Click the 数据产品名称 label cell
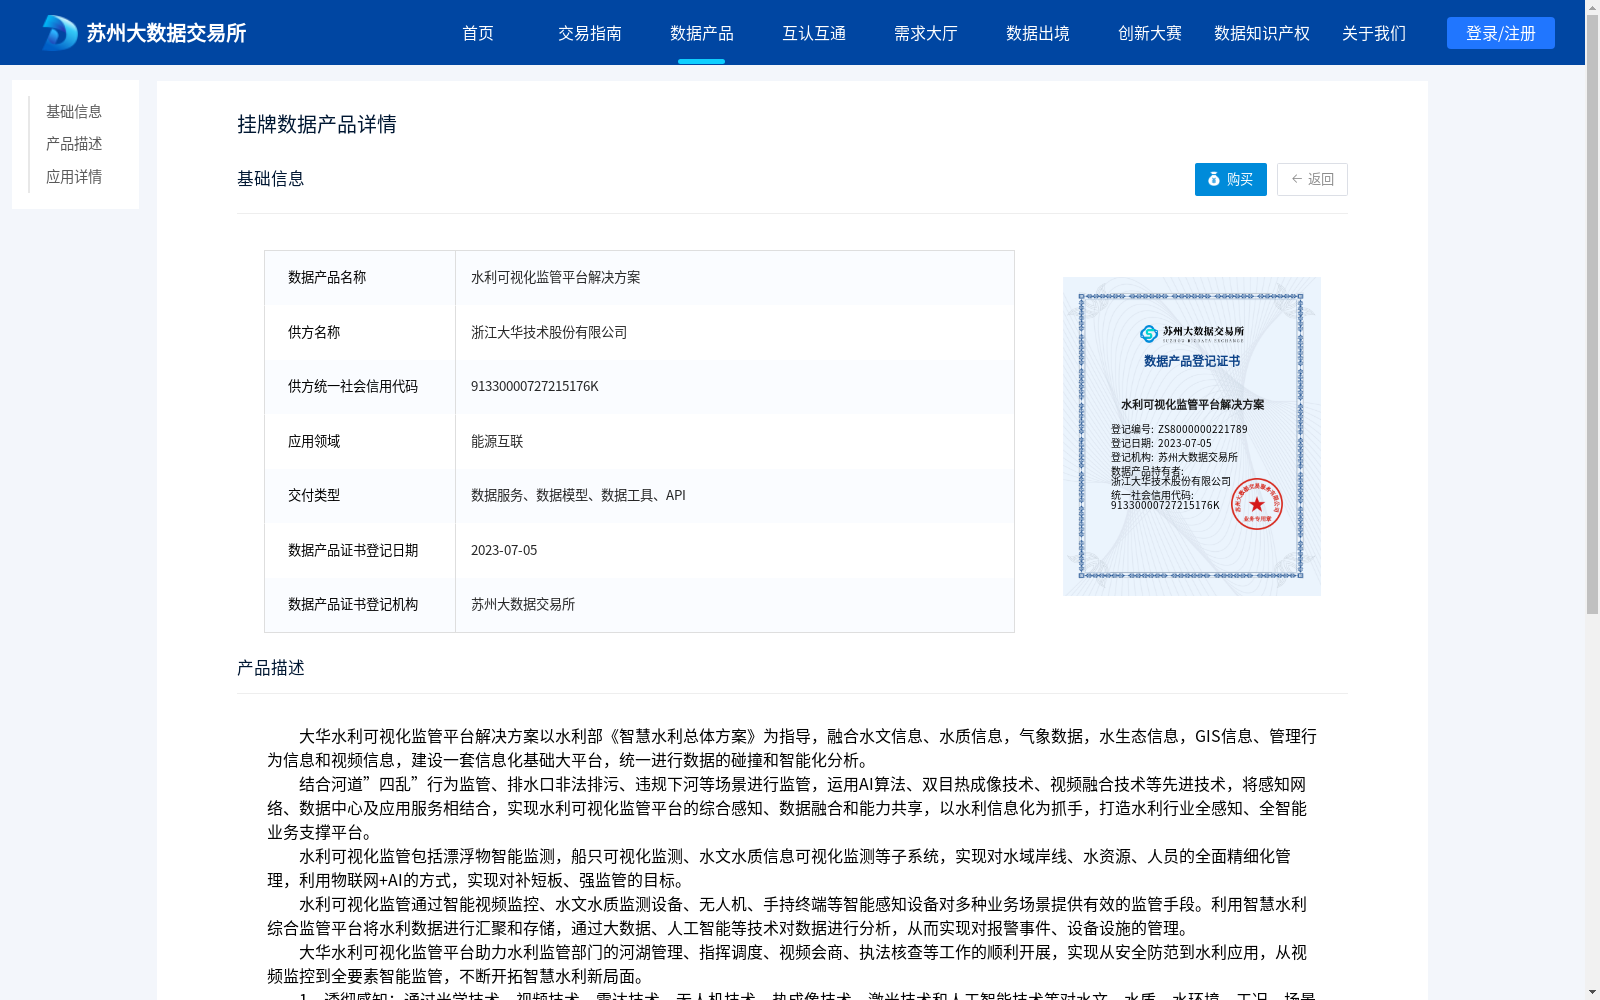Image resolution: width=1600 pixels, height=1000 pixels. (x=360, y=278)
